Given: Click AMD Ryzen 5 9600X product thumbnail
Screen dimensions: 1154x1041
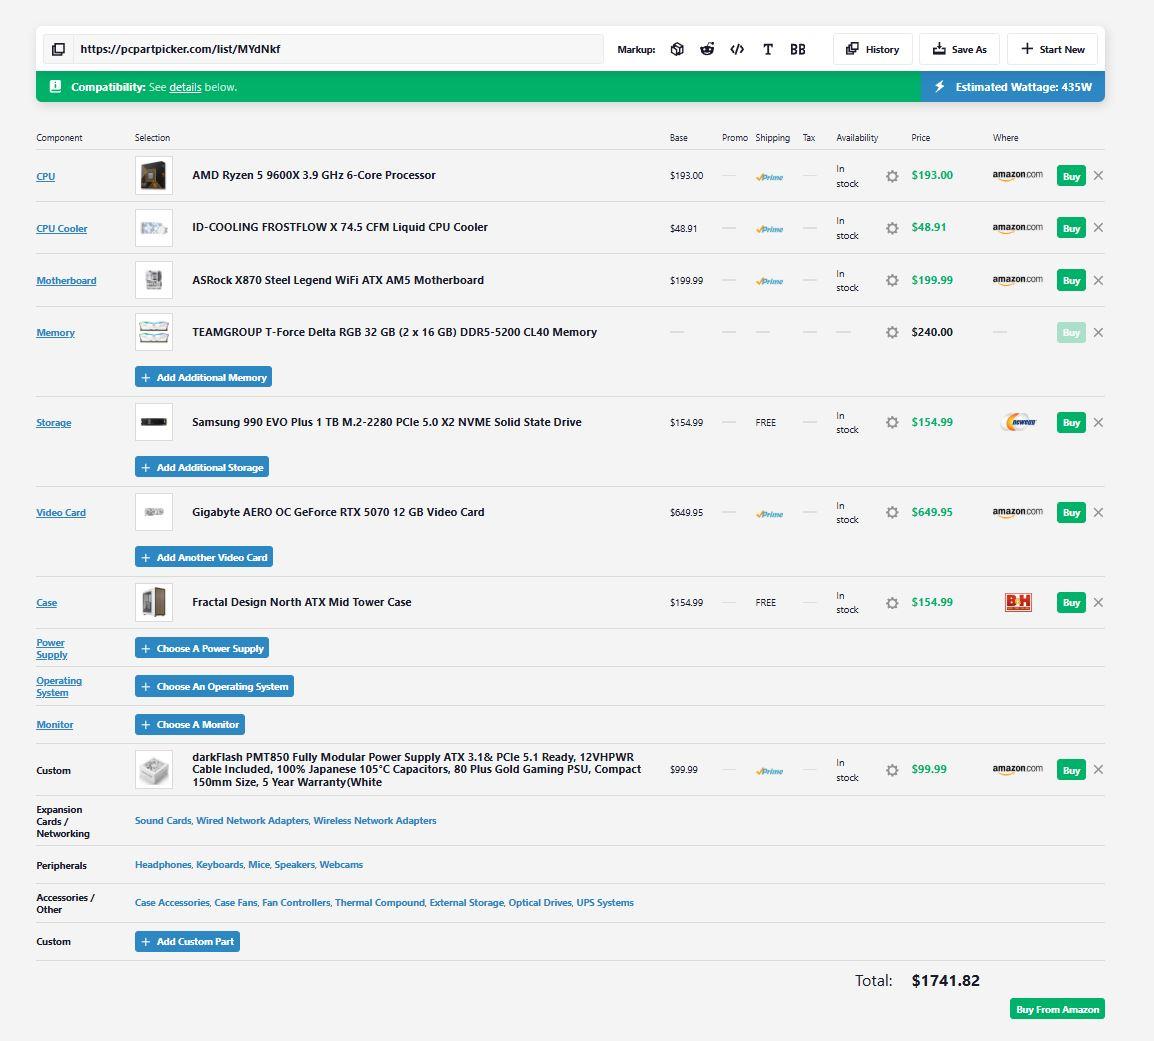Looking at the screenshot, I should [154, 175].
